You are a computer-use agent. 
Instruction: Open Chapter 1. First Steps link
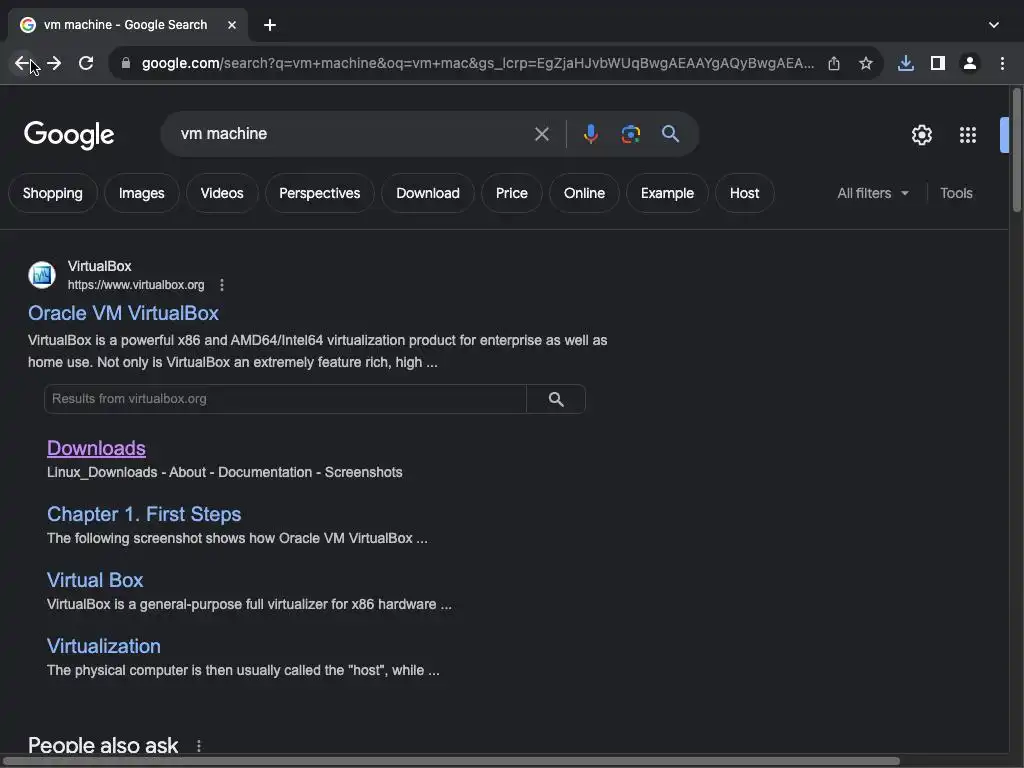pyautogui.click(x=144, y=514)
